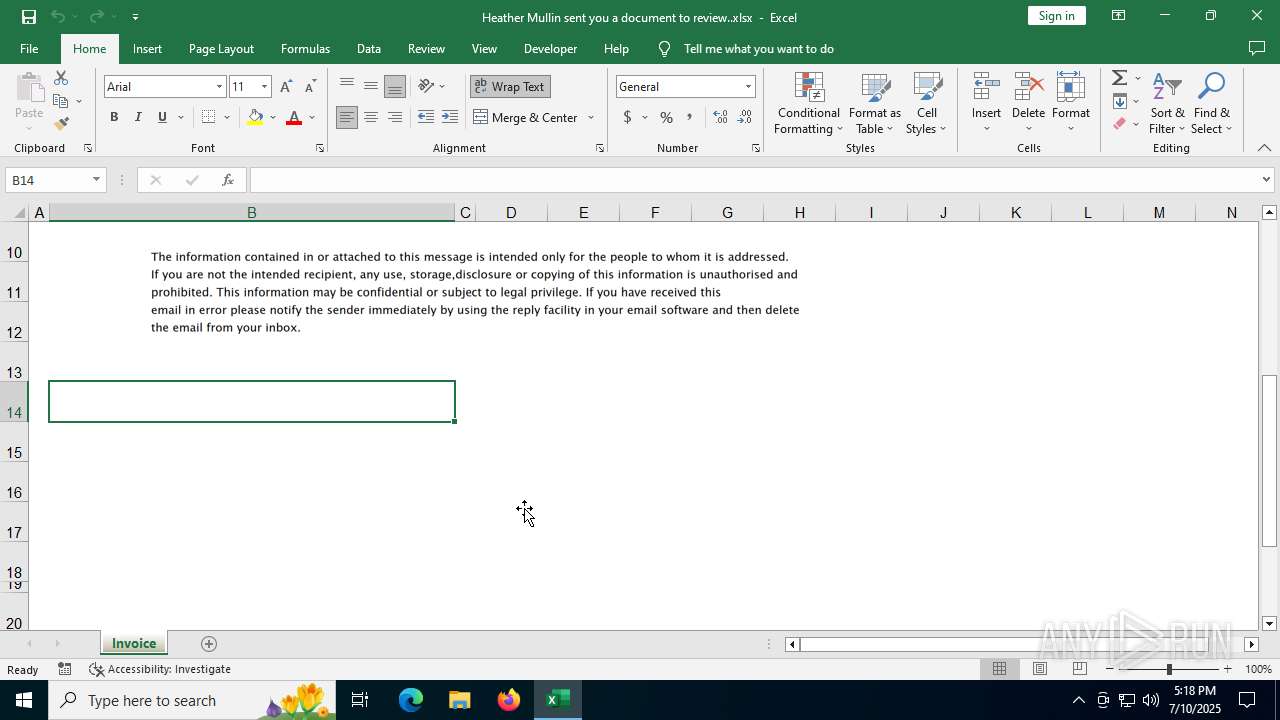Expand the Name Box dropdown arrow
This screenshot has width=1280, height=720.
coord(96,180)
